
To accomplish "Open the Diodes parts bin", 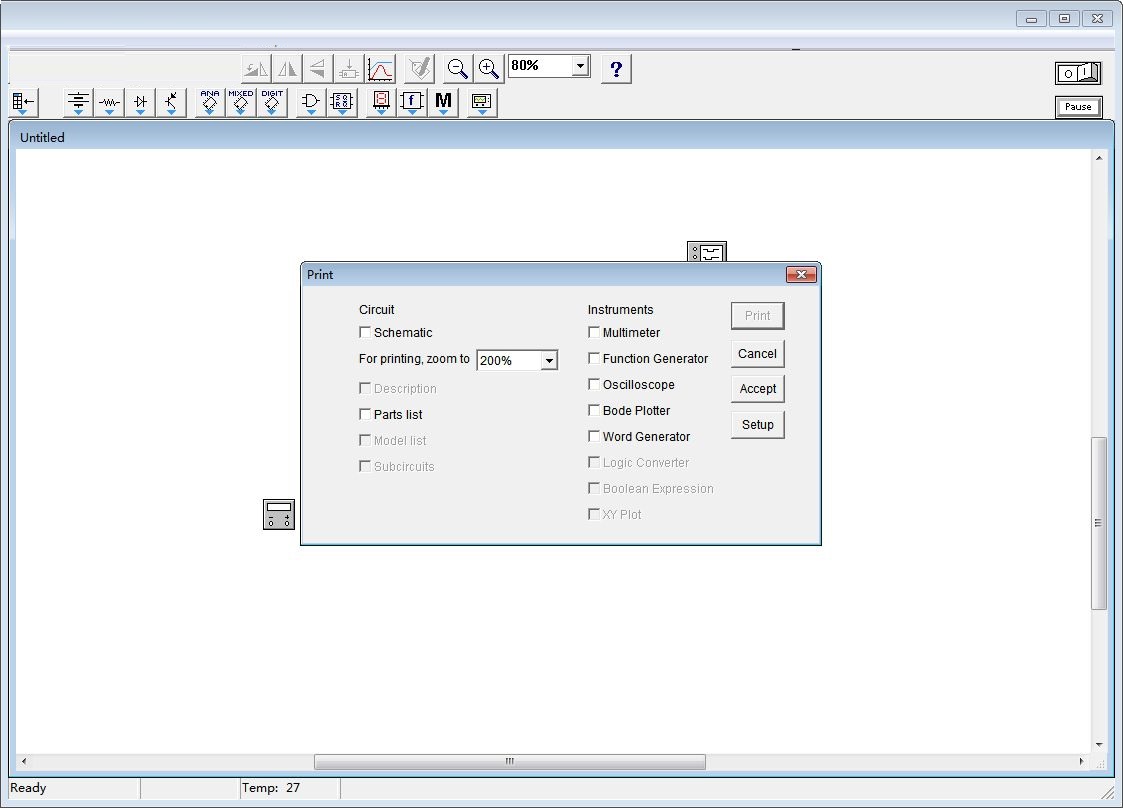I will coord(141,102).
